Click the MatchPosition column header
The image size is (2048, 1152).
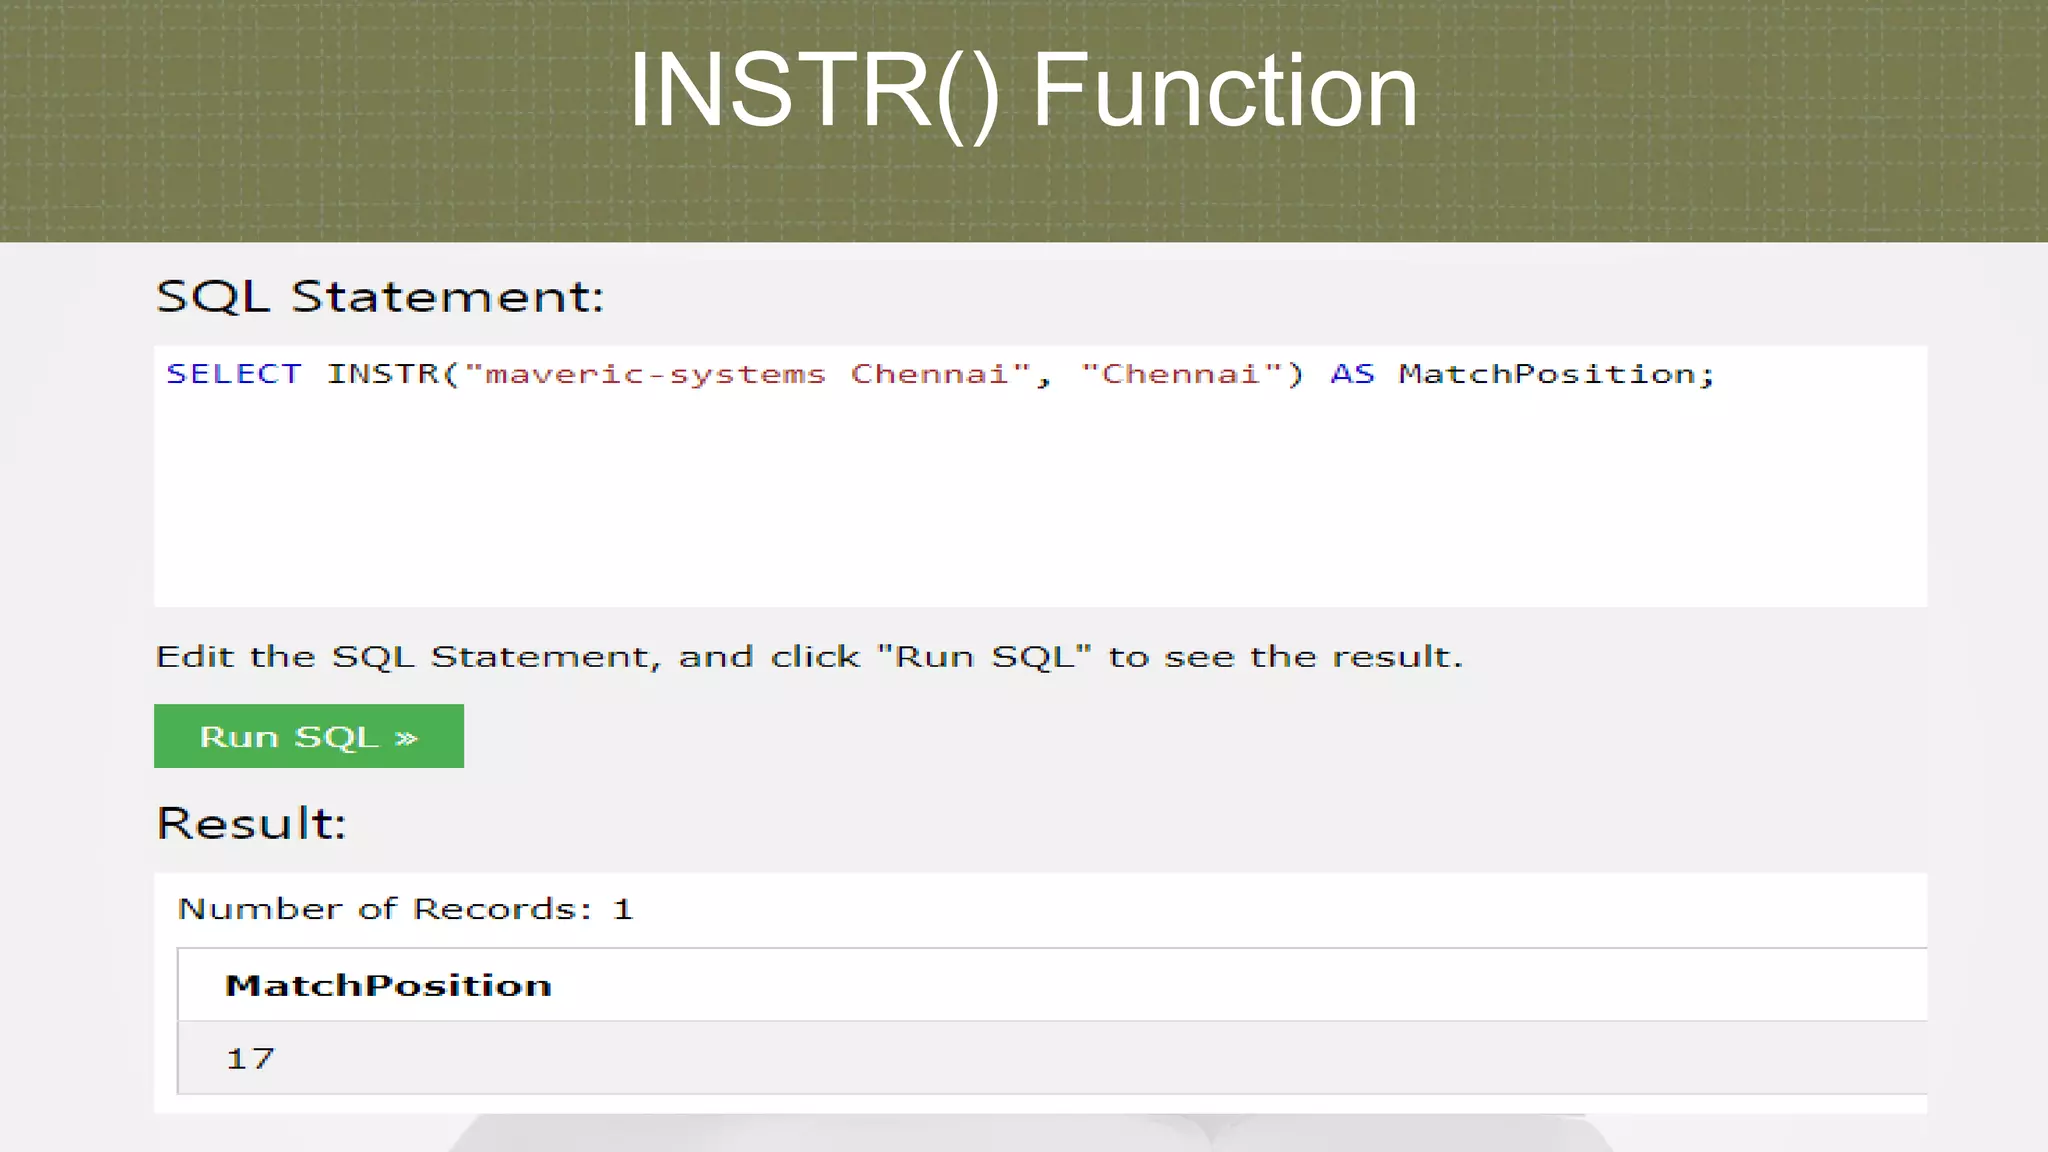pyautogui.click(x=388, y=985)
